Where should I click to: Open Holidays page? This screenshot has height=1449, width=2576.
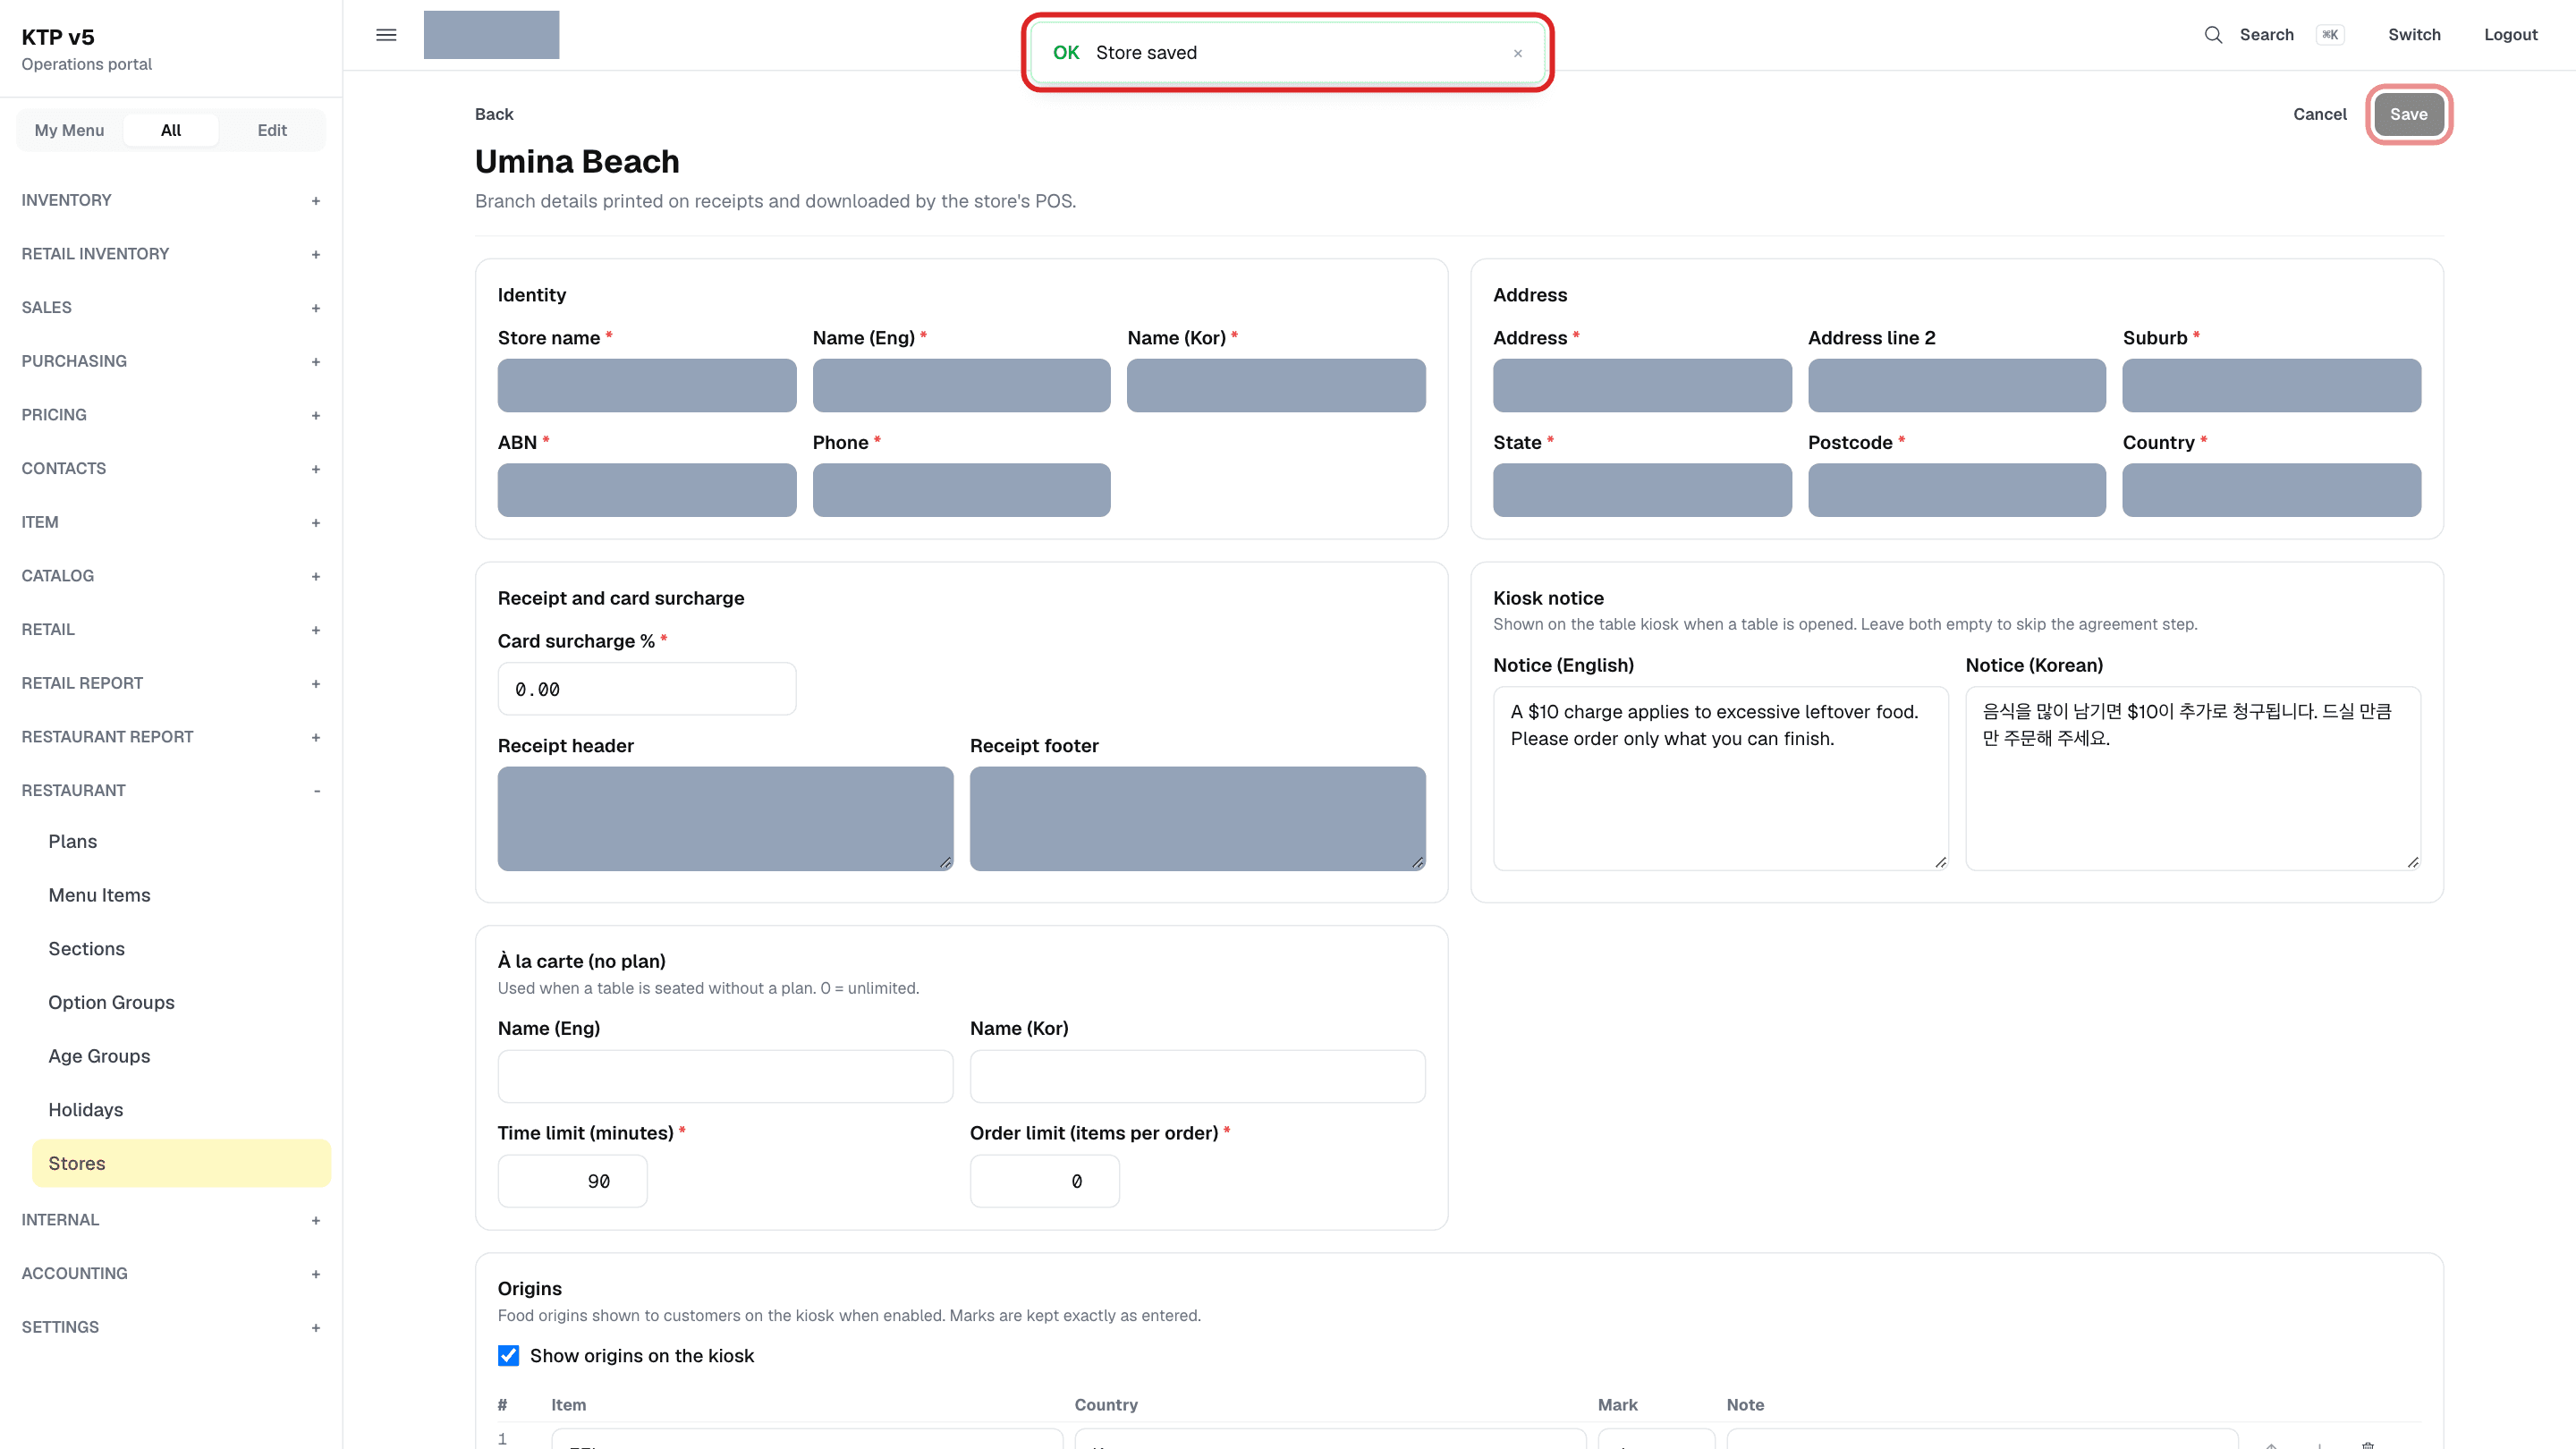(181, 1110)
